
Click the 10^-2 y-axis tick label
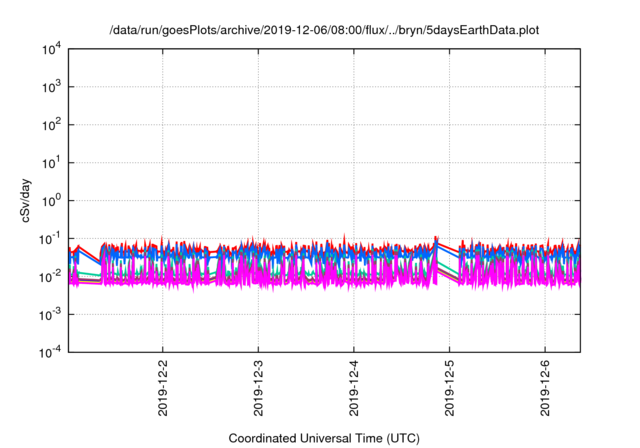pyautogui.click(x=50, y=277)
